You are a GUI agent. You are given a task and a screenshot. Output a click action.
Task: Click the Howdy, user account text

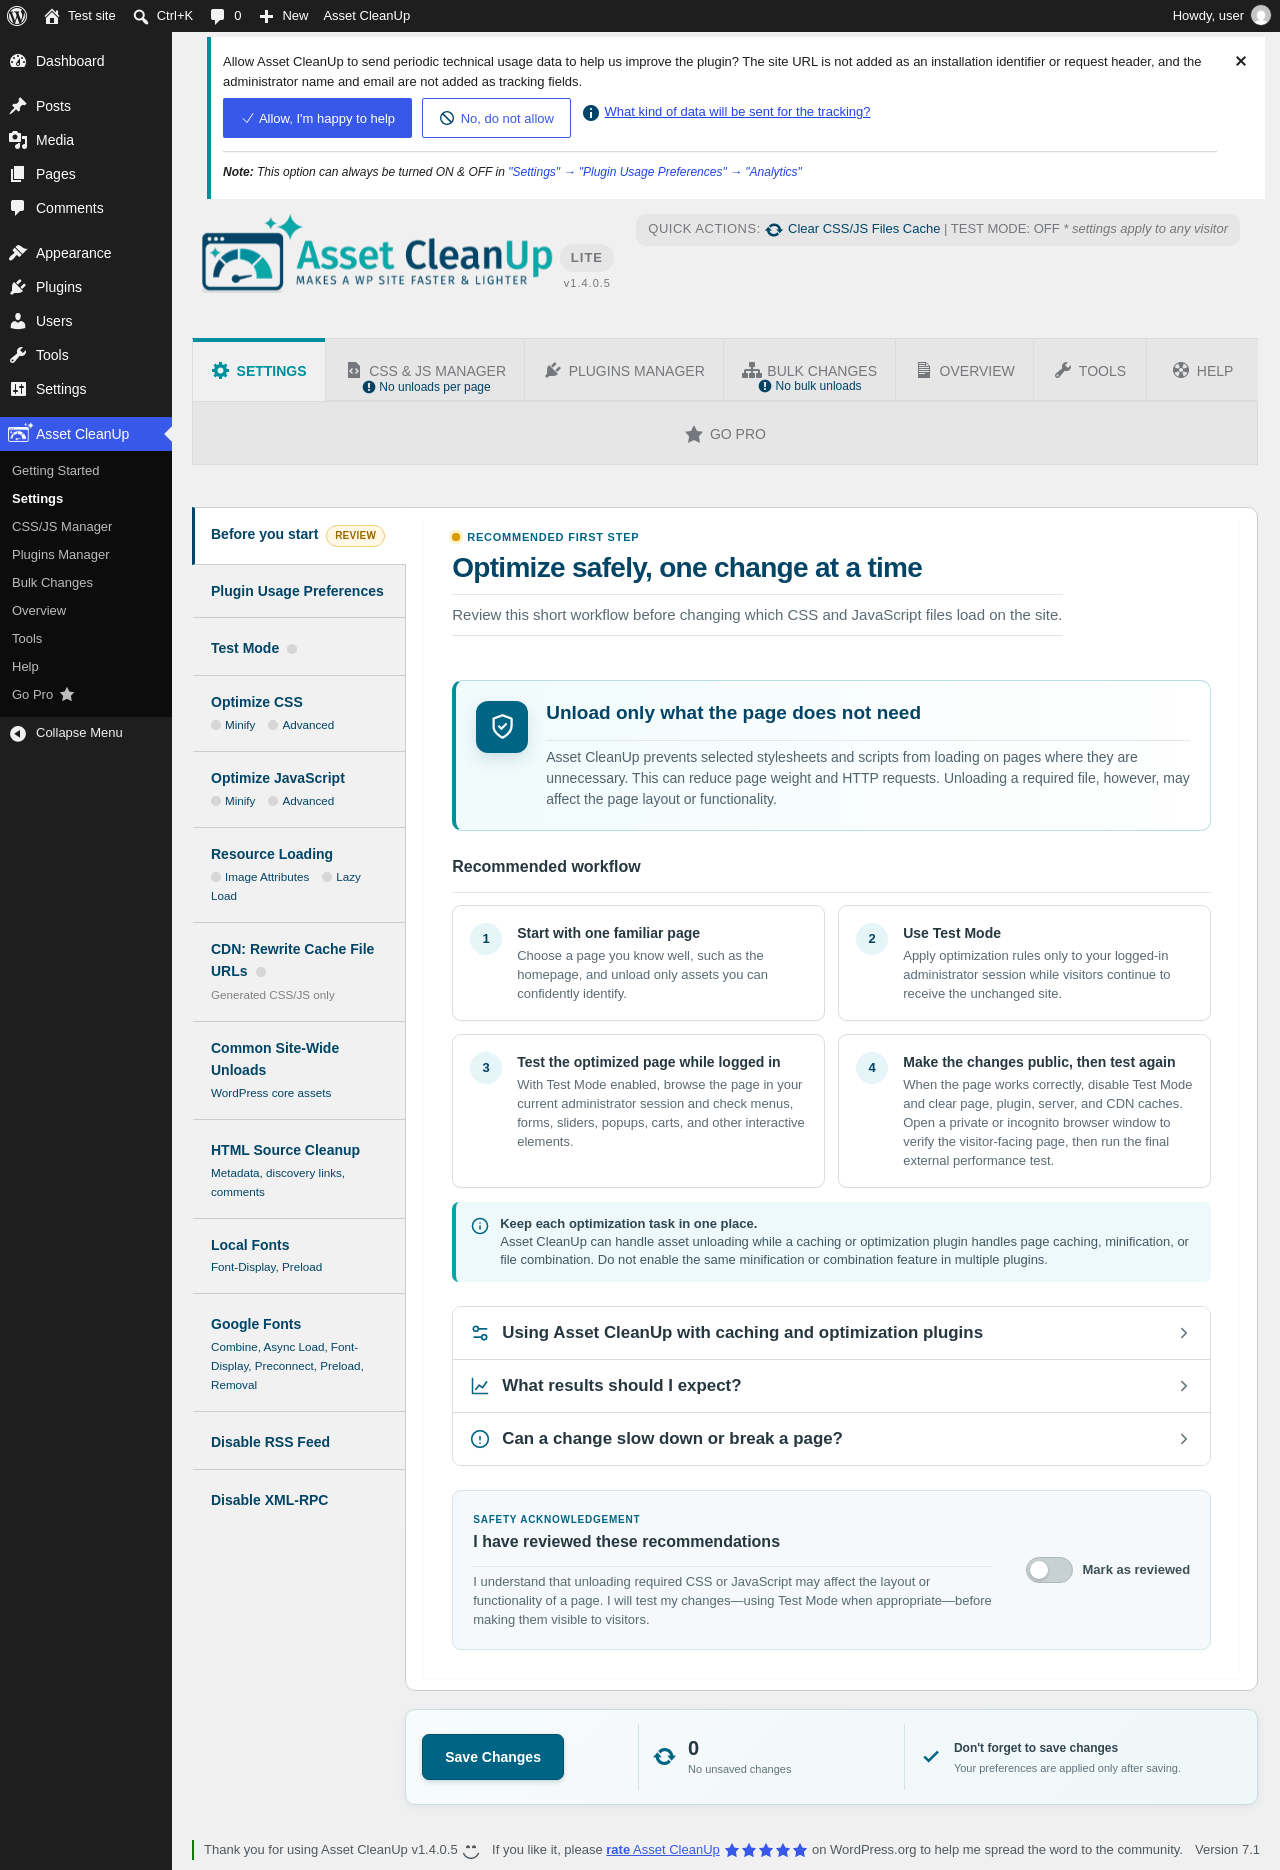tap(1208, 16)
